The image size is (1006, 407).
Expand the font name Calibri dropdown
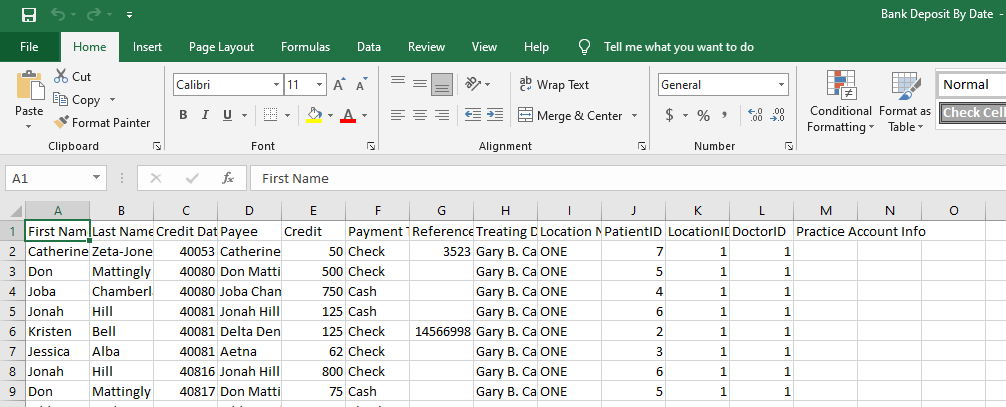point(276,85)
